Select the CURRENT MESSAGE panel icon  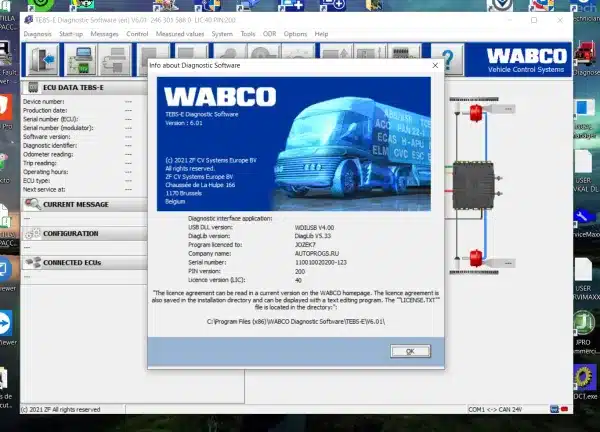33,204
